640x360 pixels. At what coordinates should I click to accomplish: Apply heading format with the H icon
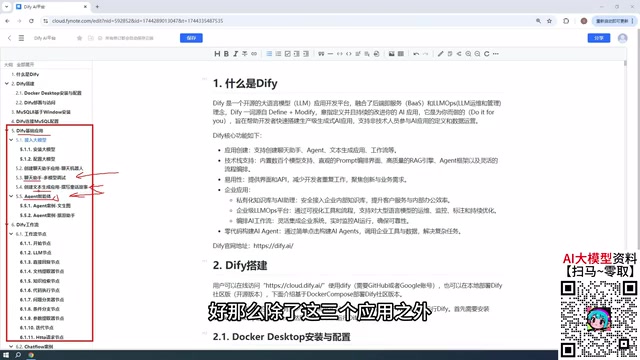click(x=217, y=54)
